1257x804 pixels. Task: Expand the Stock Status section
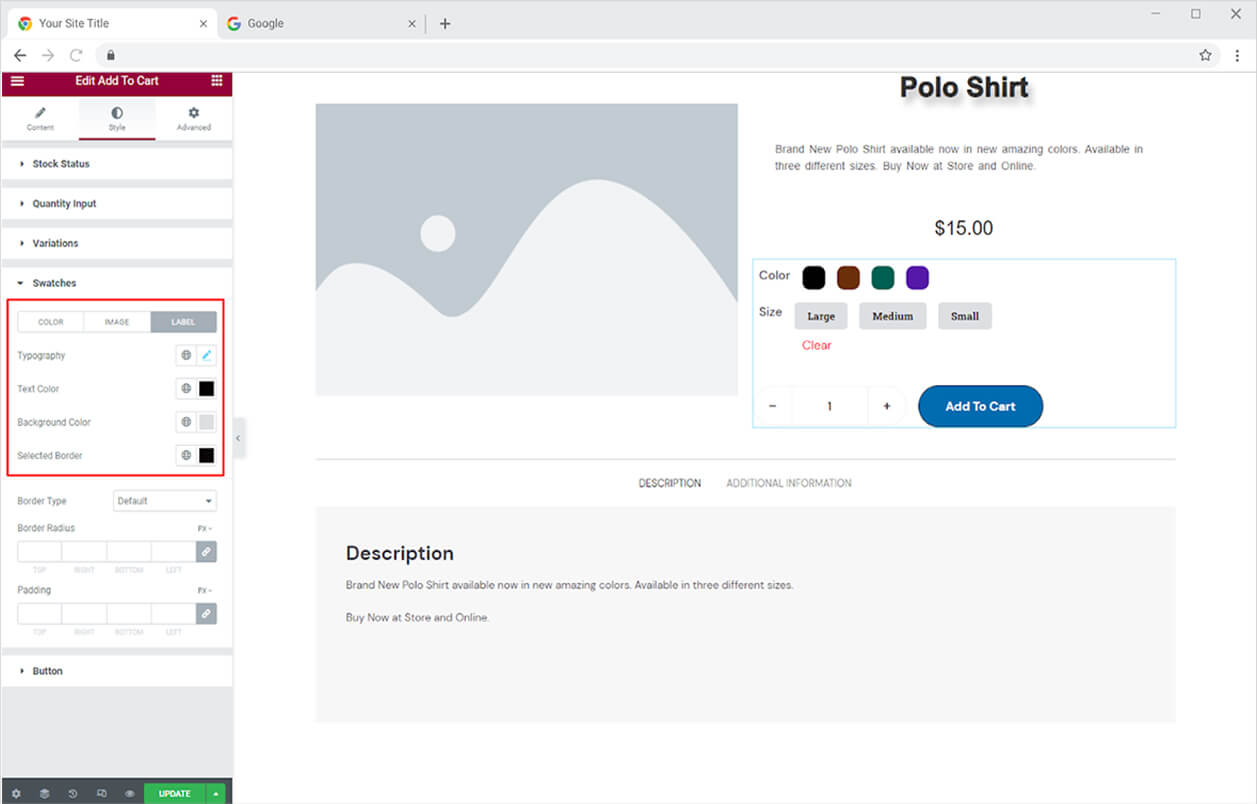61,164
